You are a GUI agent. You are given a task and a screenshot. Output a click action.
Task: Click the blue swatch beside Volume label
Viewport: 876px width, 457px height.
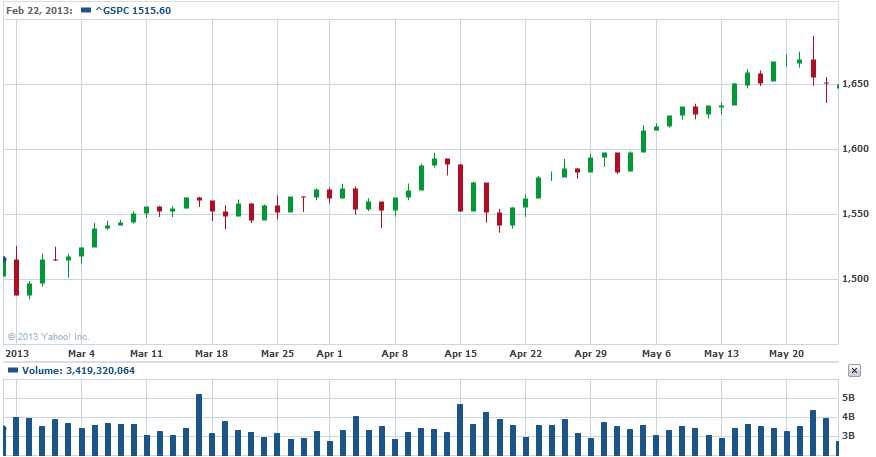(12, 370)
